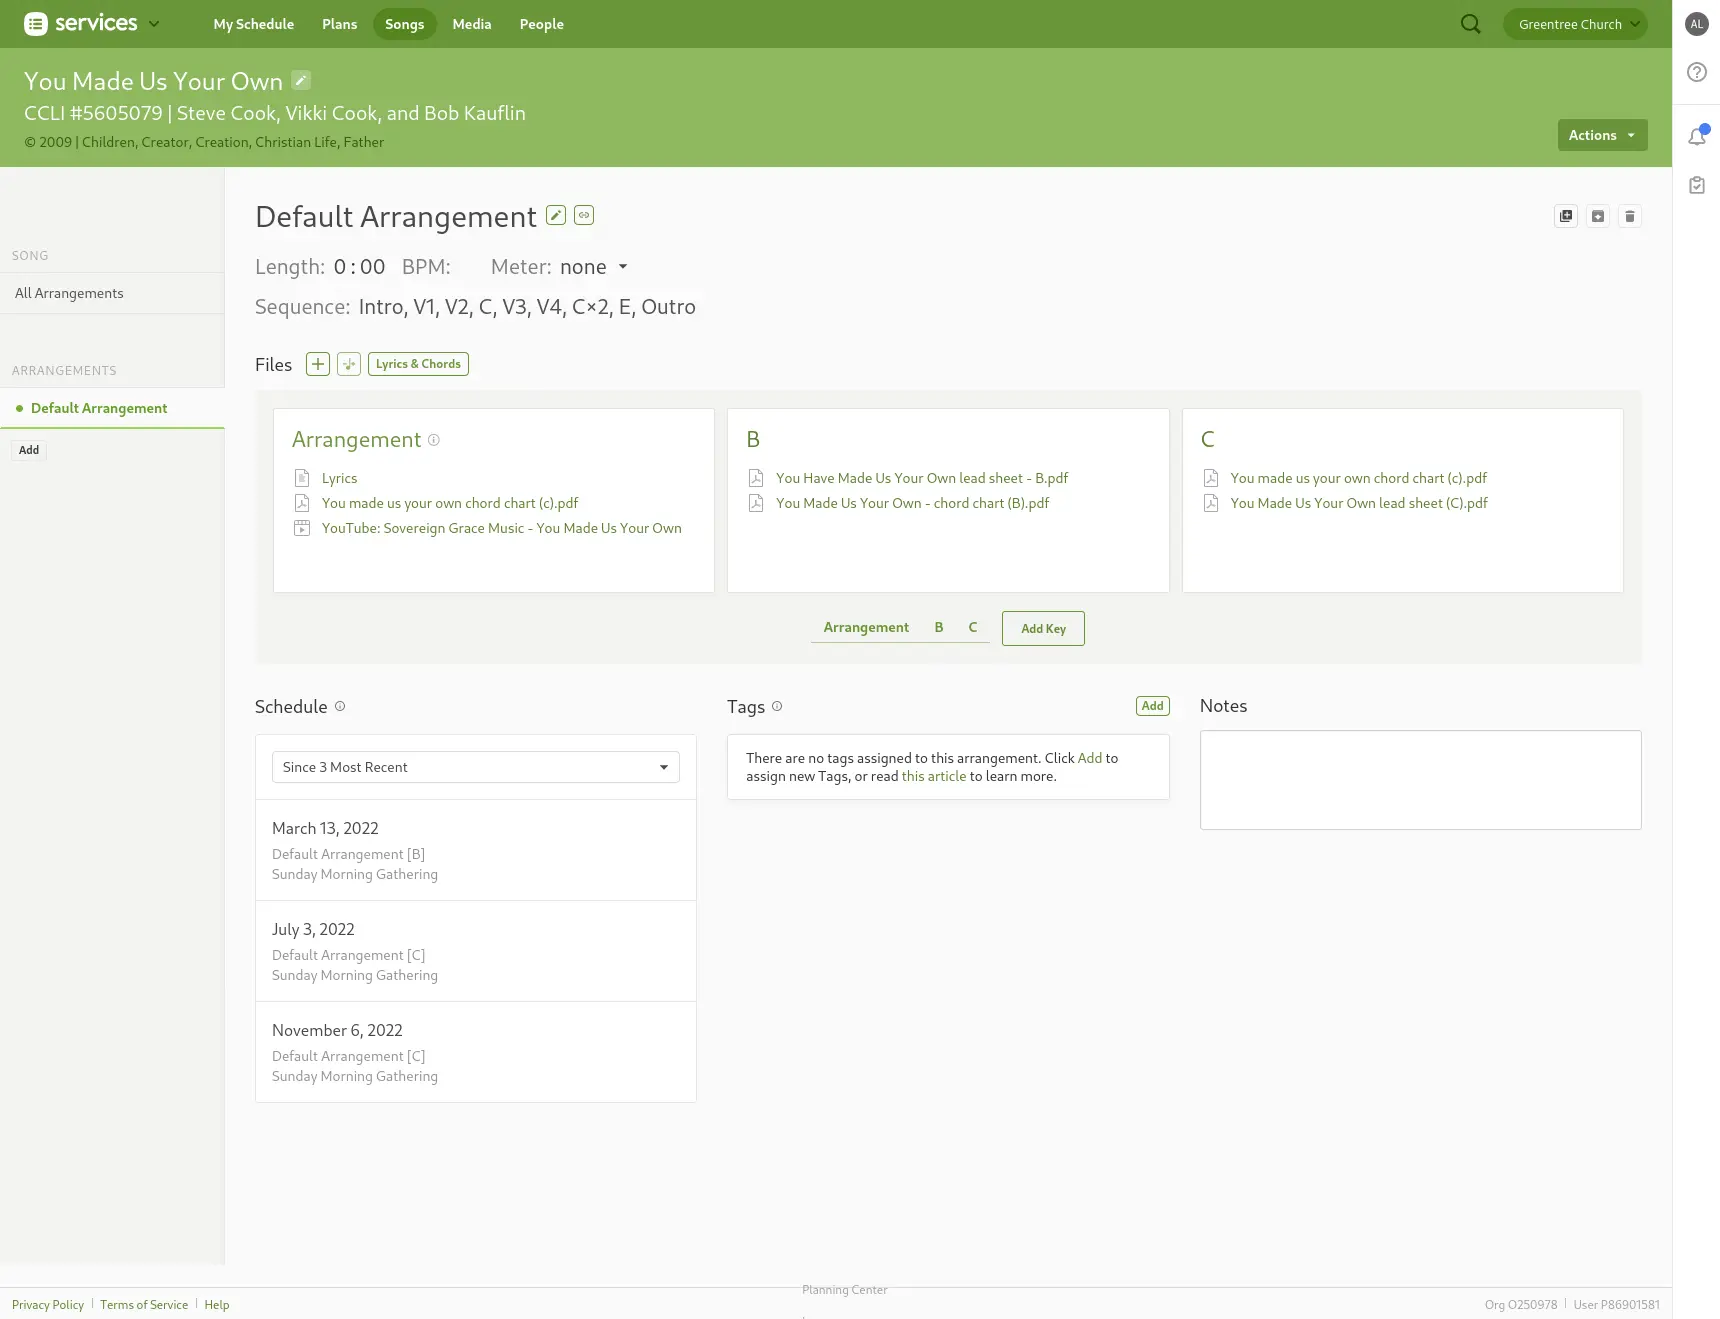Click the Tags info icon
The width and height of the screenshot is (1720, 1319).
[x=777, y=706]
